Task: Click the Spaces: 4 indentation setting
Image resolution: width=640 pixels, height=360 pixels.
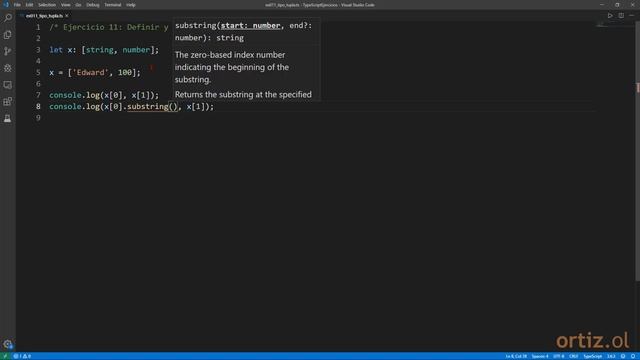Action: coord(540,356)
